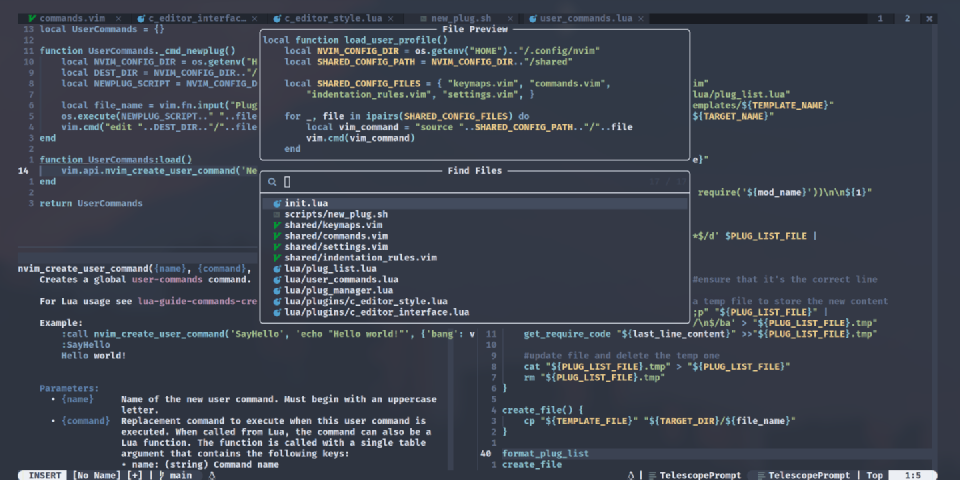Go to tab page 2
This screenshot has width=960, height=480.
tap(907, 18)
